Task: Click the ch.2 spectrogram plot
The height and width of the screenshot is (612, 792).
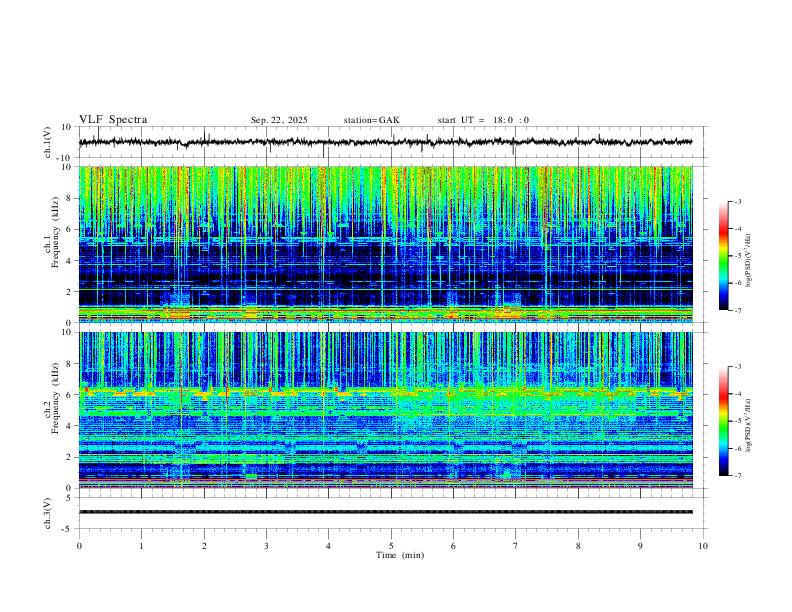Action: pos(385,410)
